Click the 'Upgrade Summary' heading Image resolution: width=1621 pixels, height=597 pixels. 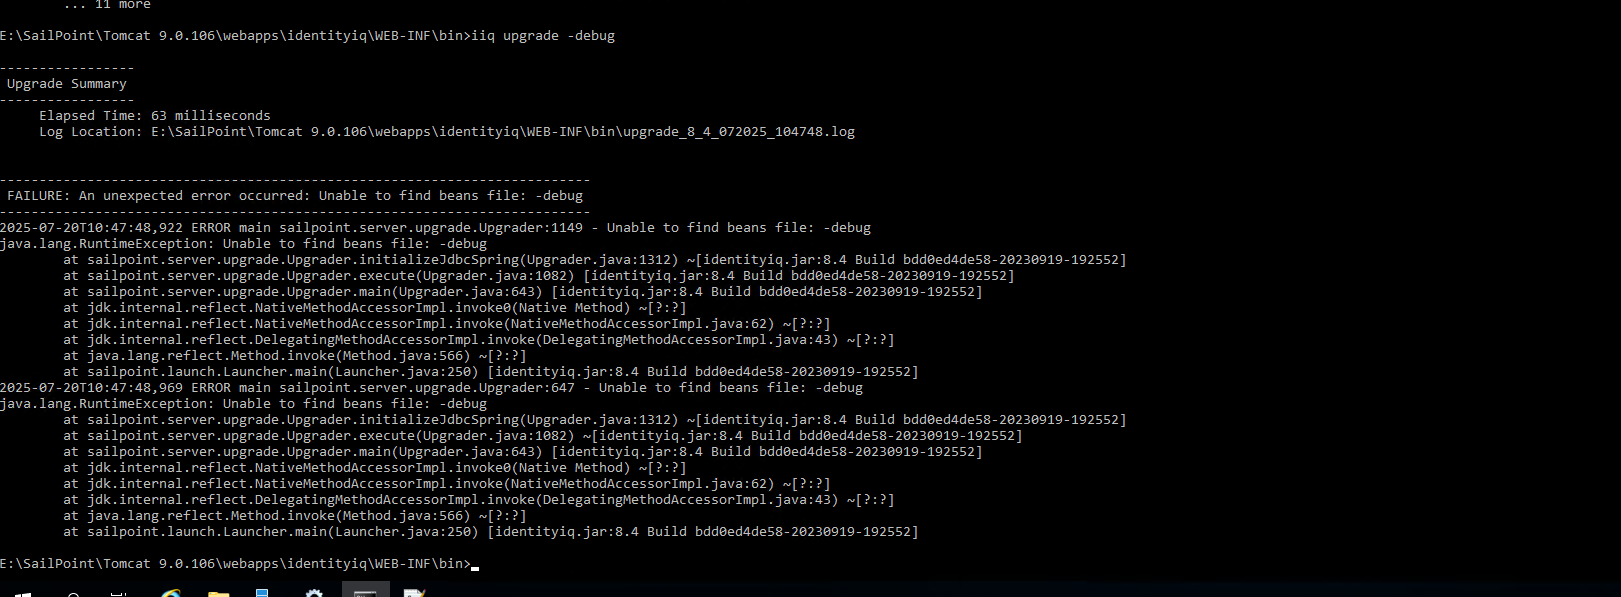pos(67,84)
